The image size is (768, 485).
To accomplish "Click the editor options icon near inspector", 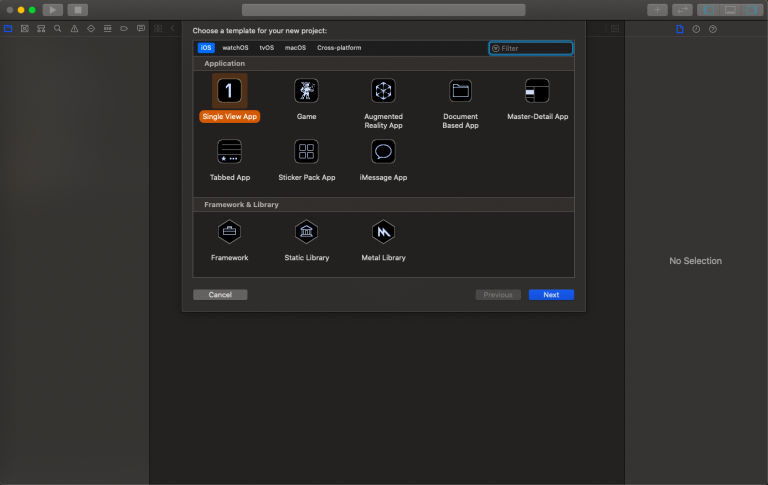I will click(615, 29).
